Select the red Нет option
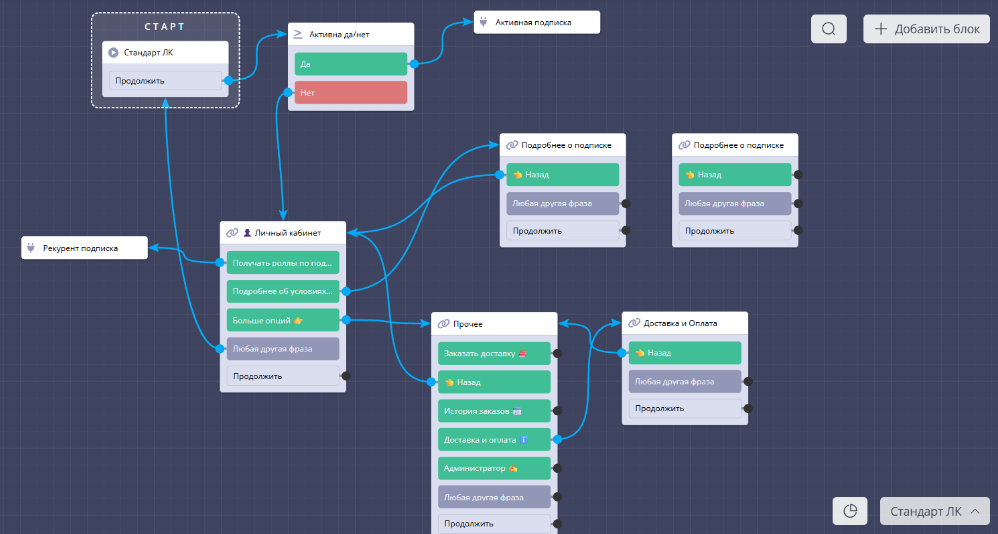Image resolution: width=998 pixels, height=534 pixels. (x=350, y=93)
